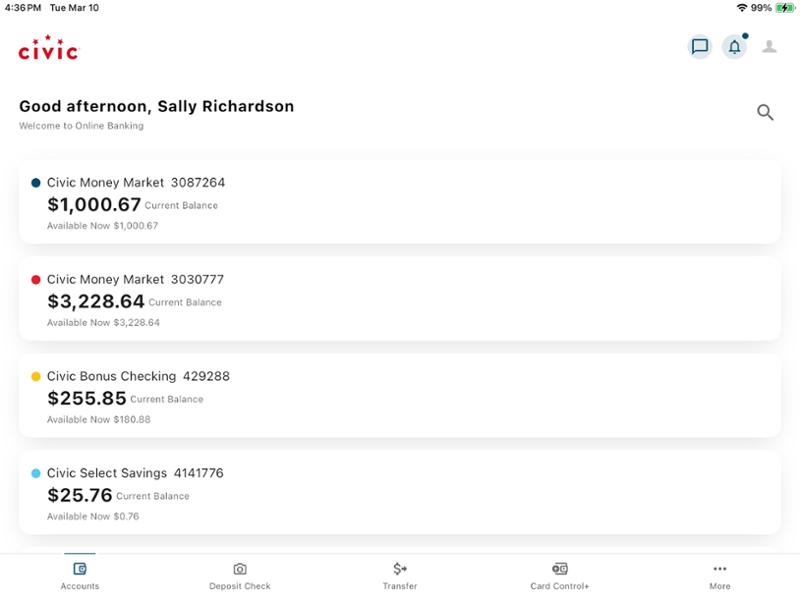Screen dimensions: 800x600
Task: Tap the 4:36 PM clock in status bar
Action: tap(23, 8)
